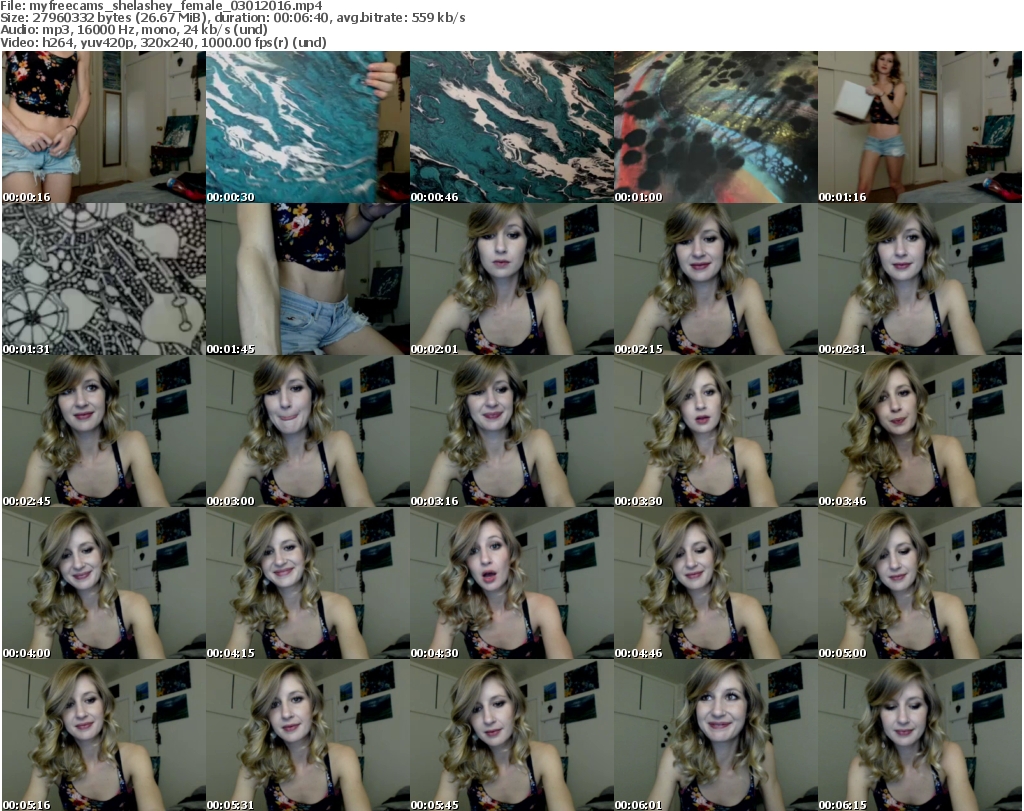This screenshot has height=811, width=1024.
Task: Pick the frame at 00:03:16
Action: (511, 432)
